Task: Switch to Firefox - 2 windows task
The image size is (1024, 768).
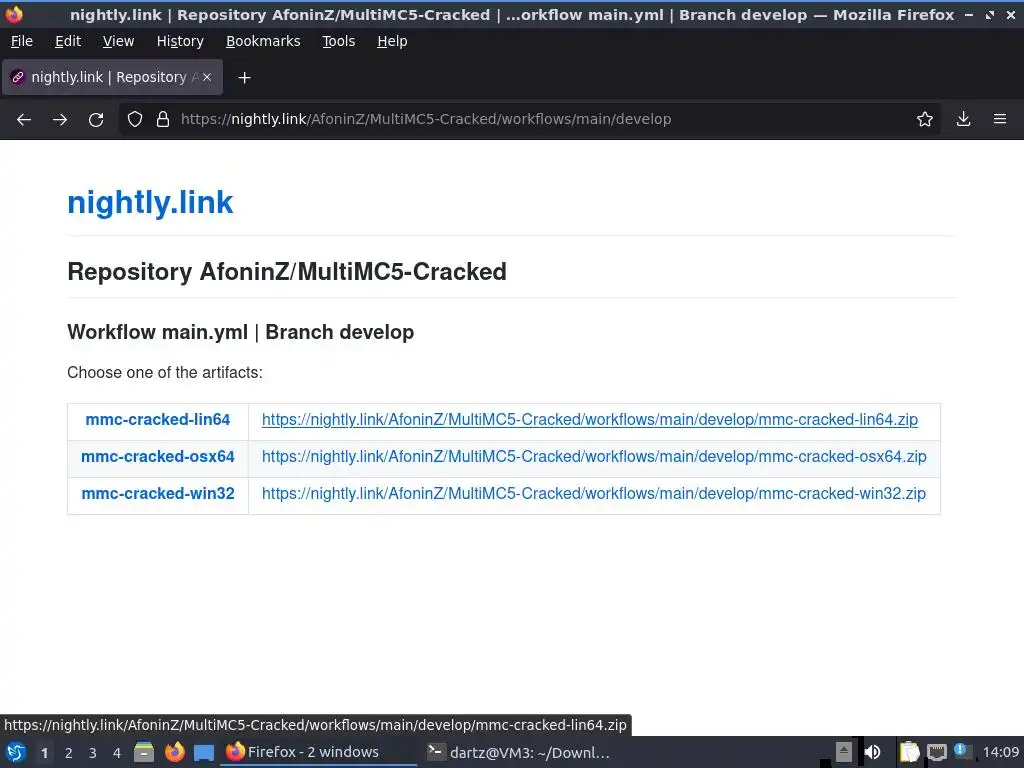Action: coord(320,752)
